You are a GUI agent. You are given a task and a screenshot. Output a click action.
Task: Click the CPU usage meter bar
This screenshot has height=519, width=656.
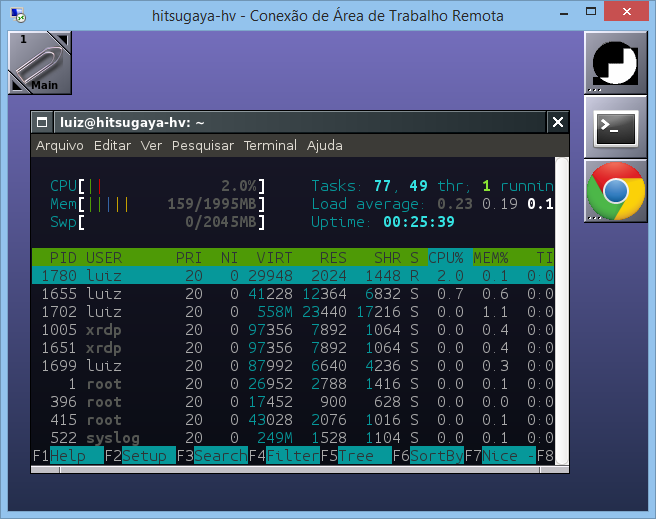[157, 186]
